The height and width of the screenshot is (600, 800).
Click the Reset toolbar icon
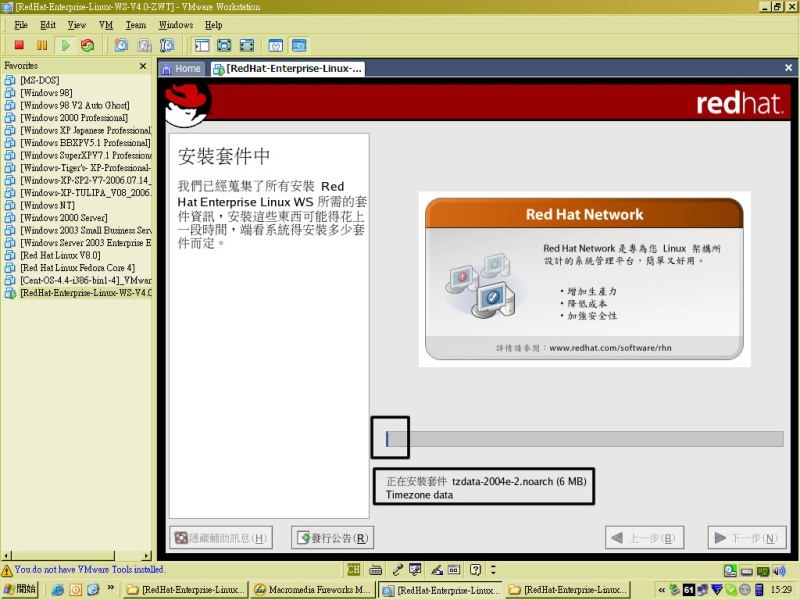(88, 45)
